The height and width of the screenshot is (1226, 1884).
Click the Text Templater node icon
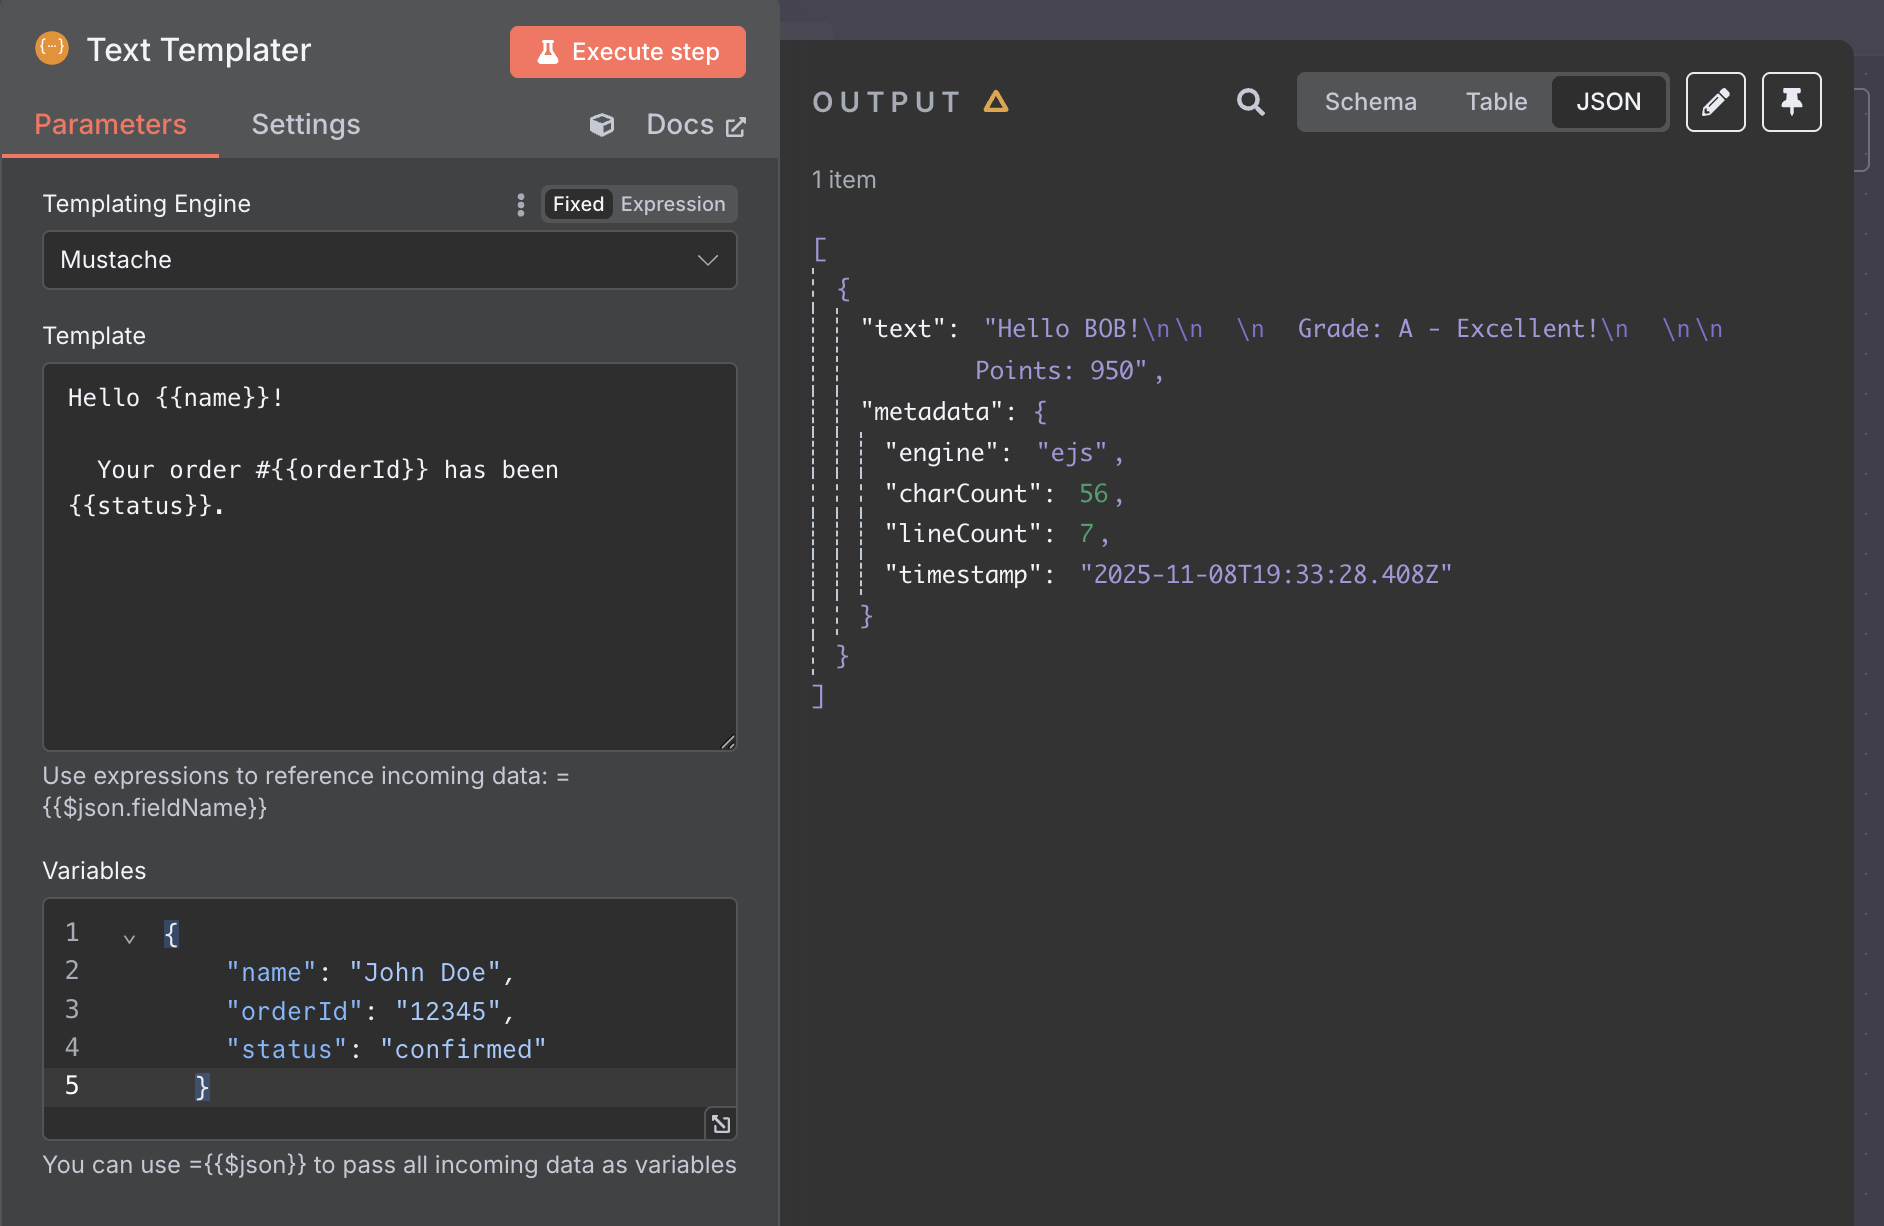(52, 48)
